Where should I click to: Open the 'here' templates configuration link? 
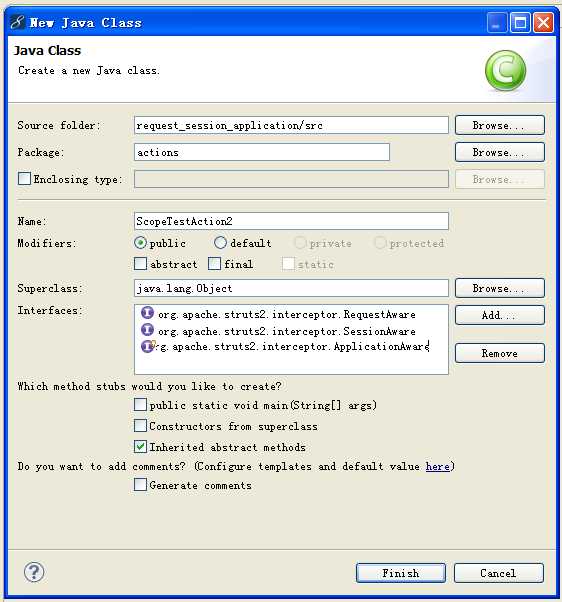pyautogui.click(x=438, y=466)
